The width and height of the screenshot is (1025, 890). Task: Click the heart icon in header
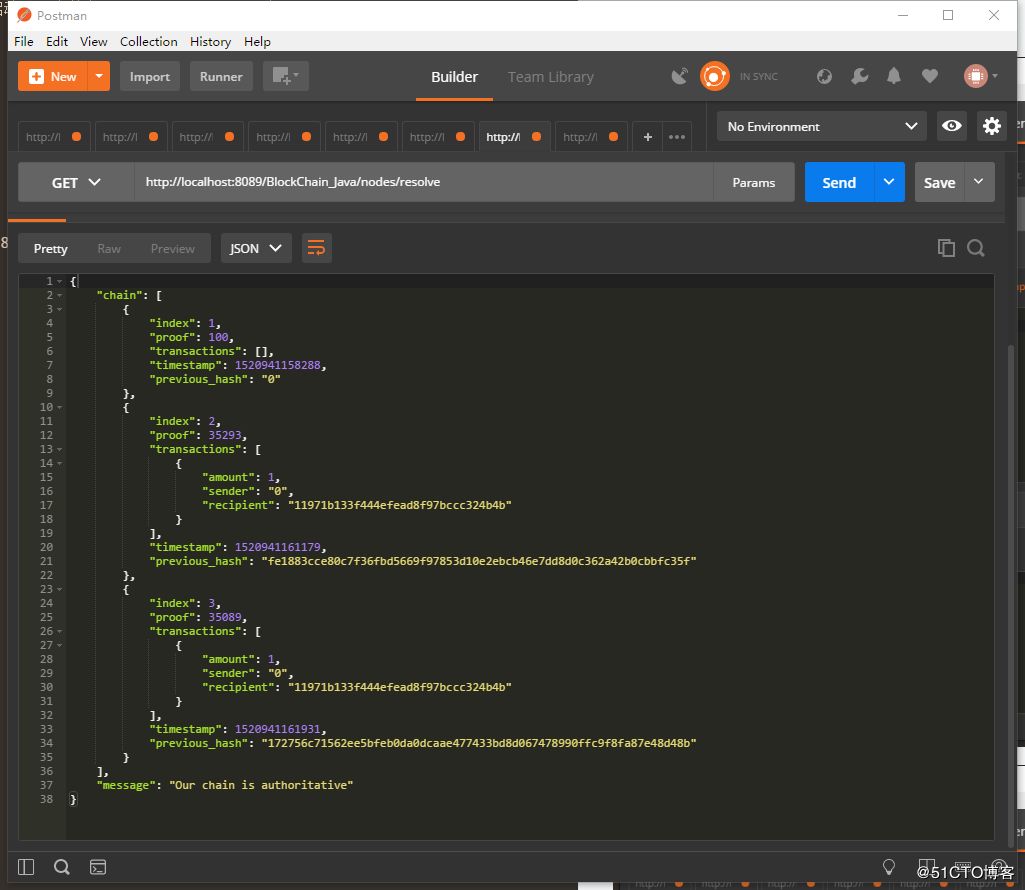930,77
